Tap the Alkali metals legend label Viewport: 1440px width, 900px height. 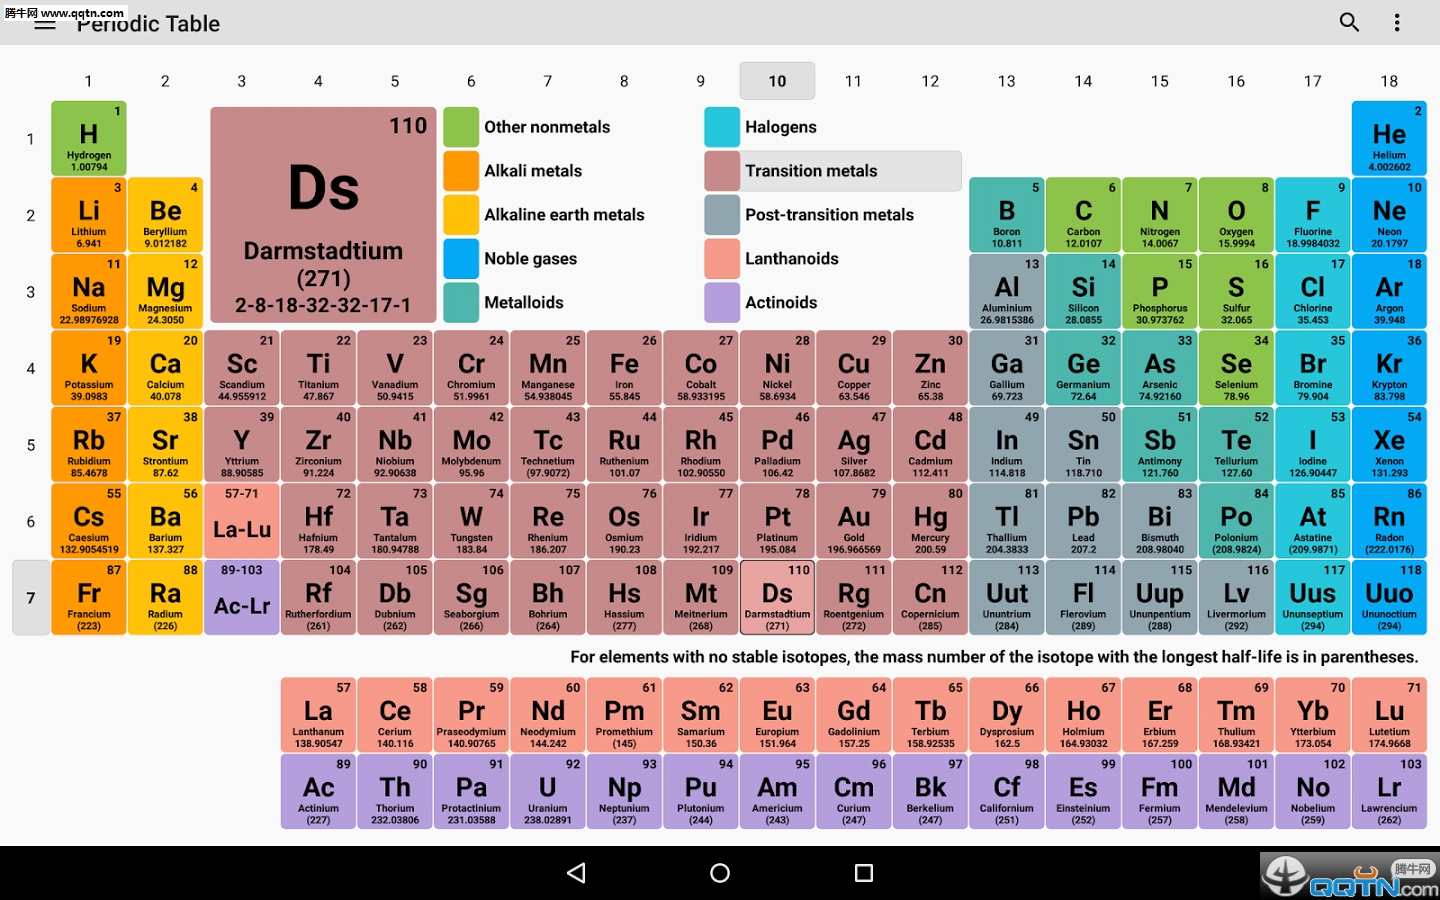coord(533,171)
